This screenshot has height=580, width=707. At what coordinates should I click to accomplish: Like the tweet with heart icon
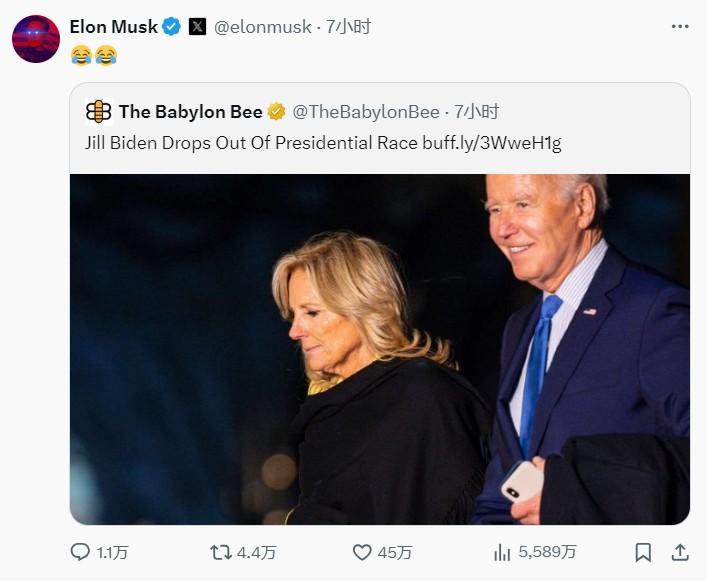coord(363,552)
